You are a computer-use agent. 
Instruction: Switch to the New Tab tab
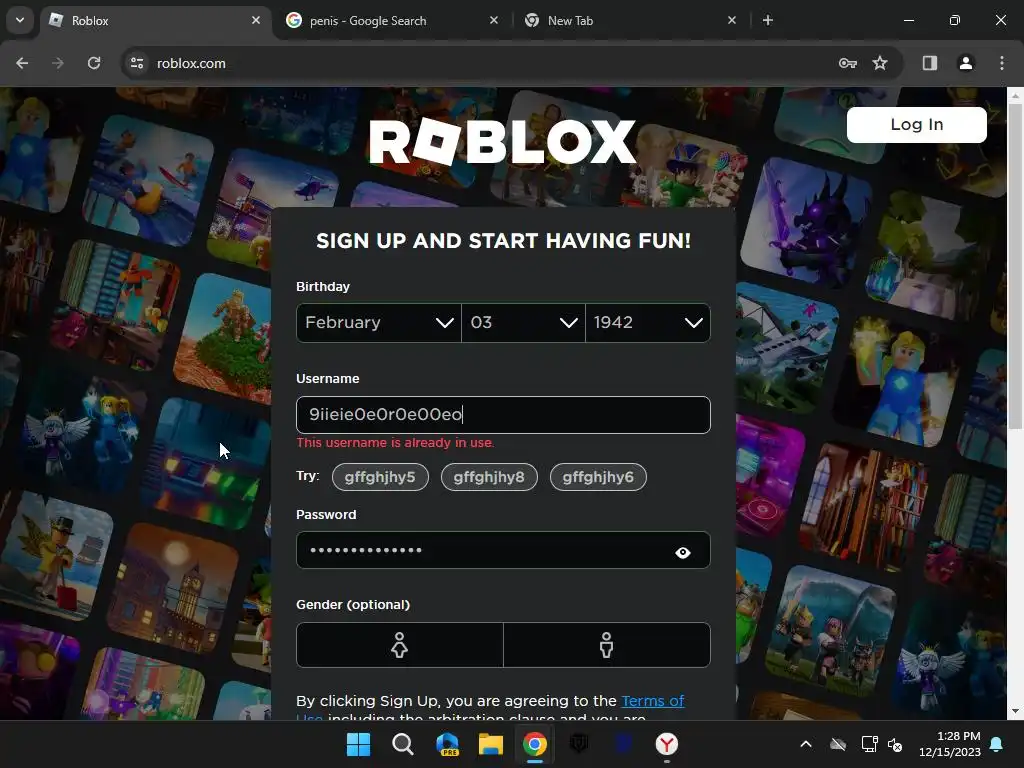(630, 22)
